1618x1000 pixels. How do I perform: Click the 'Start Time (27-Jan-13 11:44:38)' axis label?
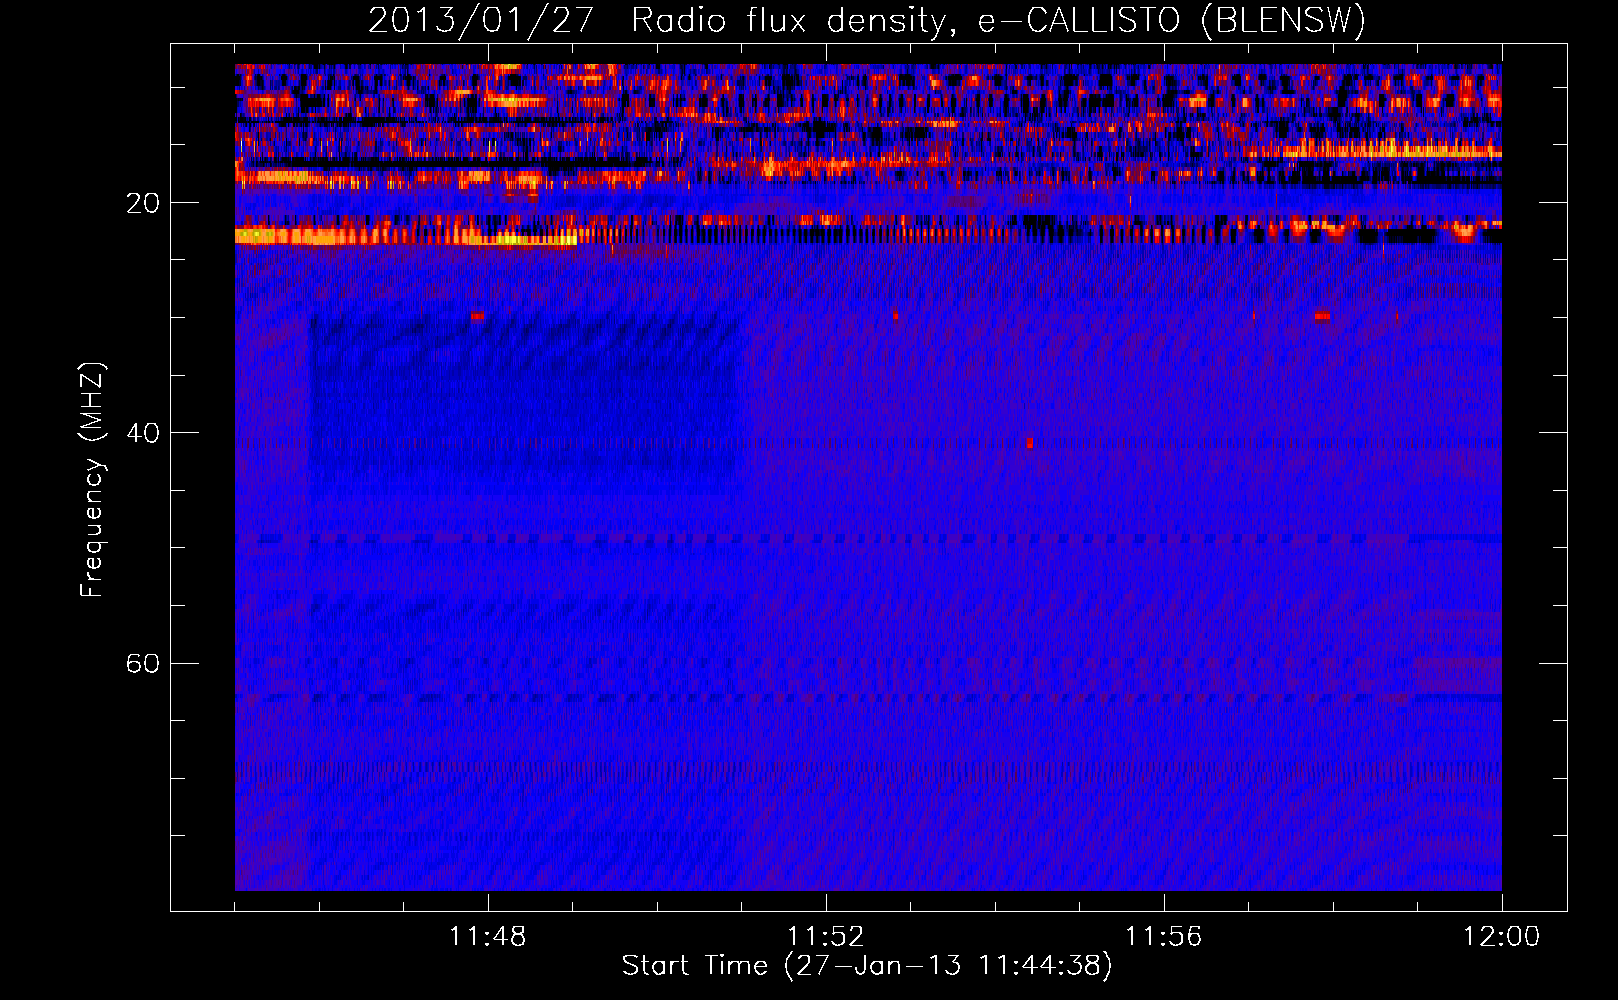pos(867,966)
